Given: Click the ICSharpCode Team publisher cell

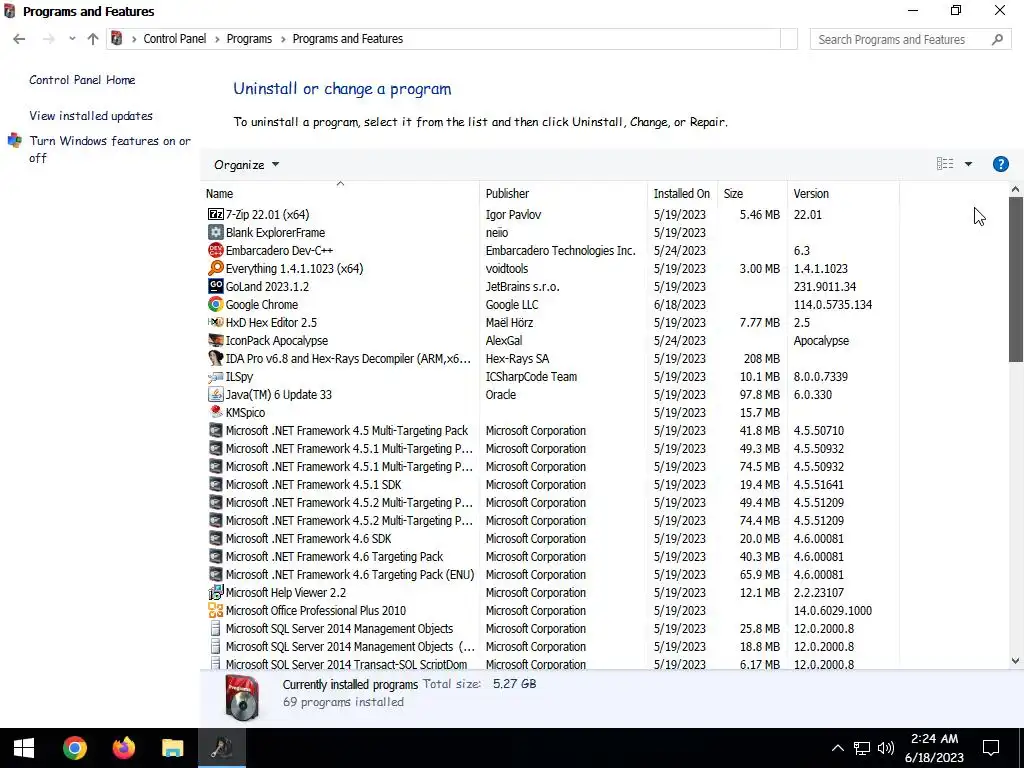Looking at the screenshot, I should tap(531, 377).
